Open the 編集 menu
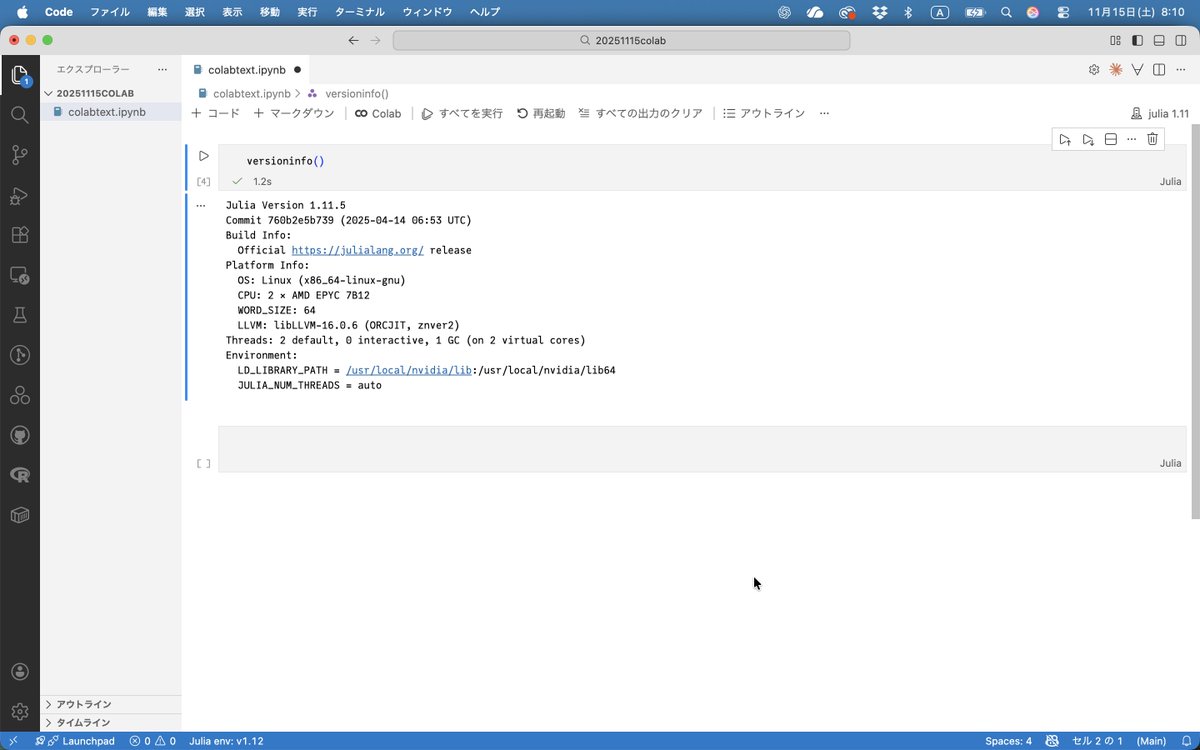Image resolution: width=1200 pixels, height=750 pixels. point(157,12)
